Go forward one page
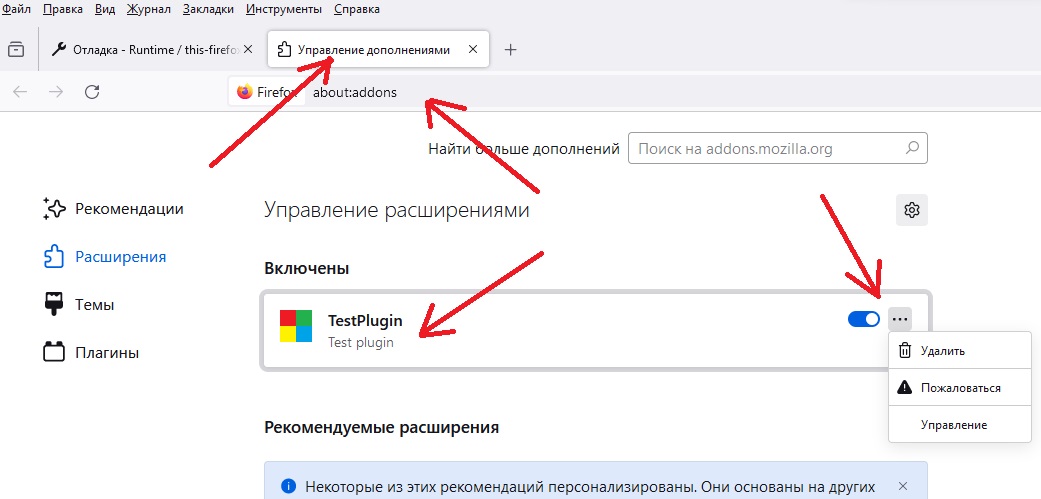Screen dimensions: 1041x499 tap(56, 92)
